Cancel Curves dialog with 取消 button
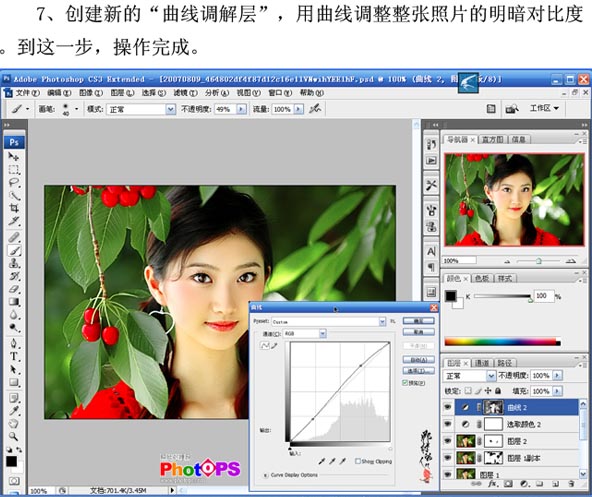592x497 pixels. pos(418,332)
